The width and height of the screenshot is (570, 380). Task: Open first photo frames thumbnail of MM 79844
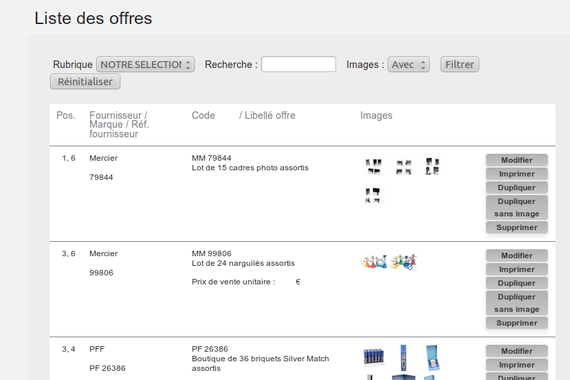373,167
